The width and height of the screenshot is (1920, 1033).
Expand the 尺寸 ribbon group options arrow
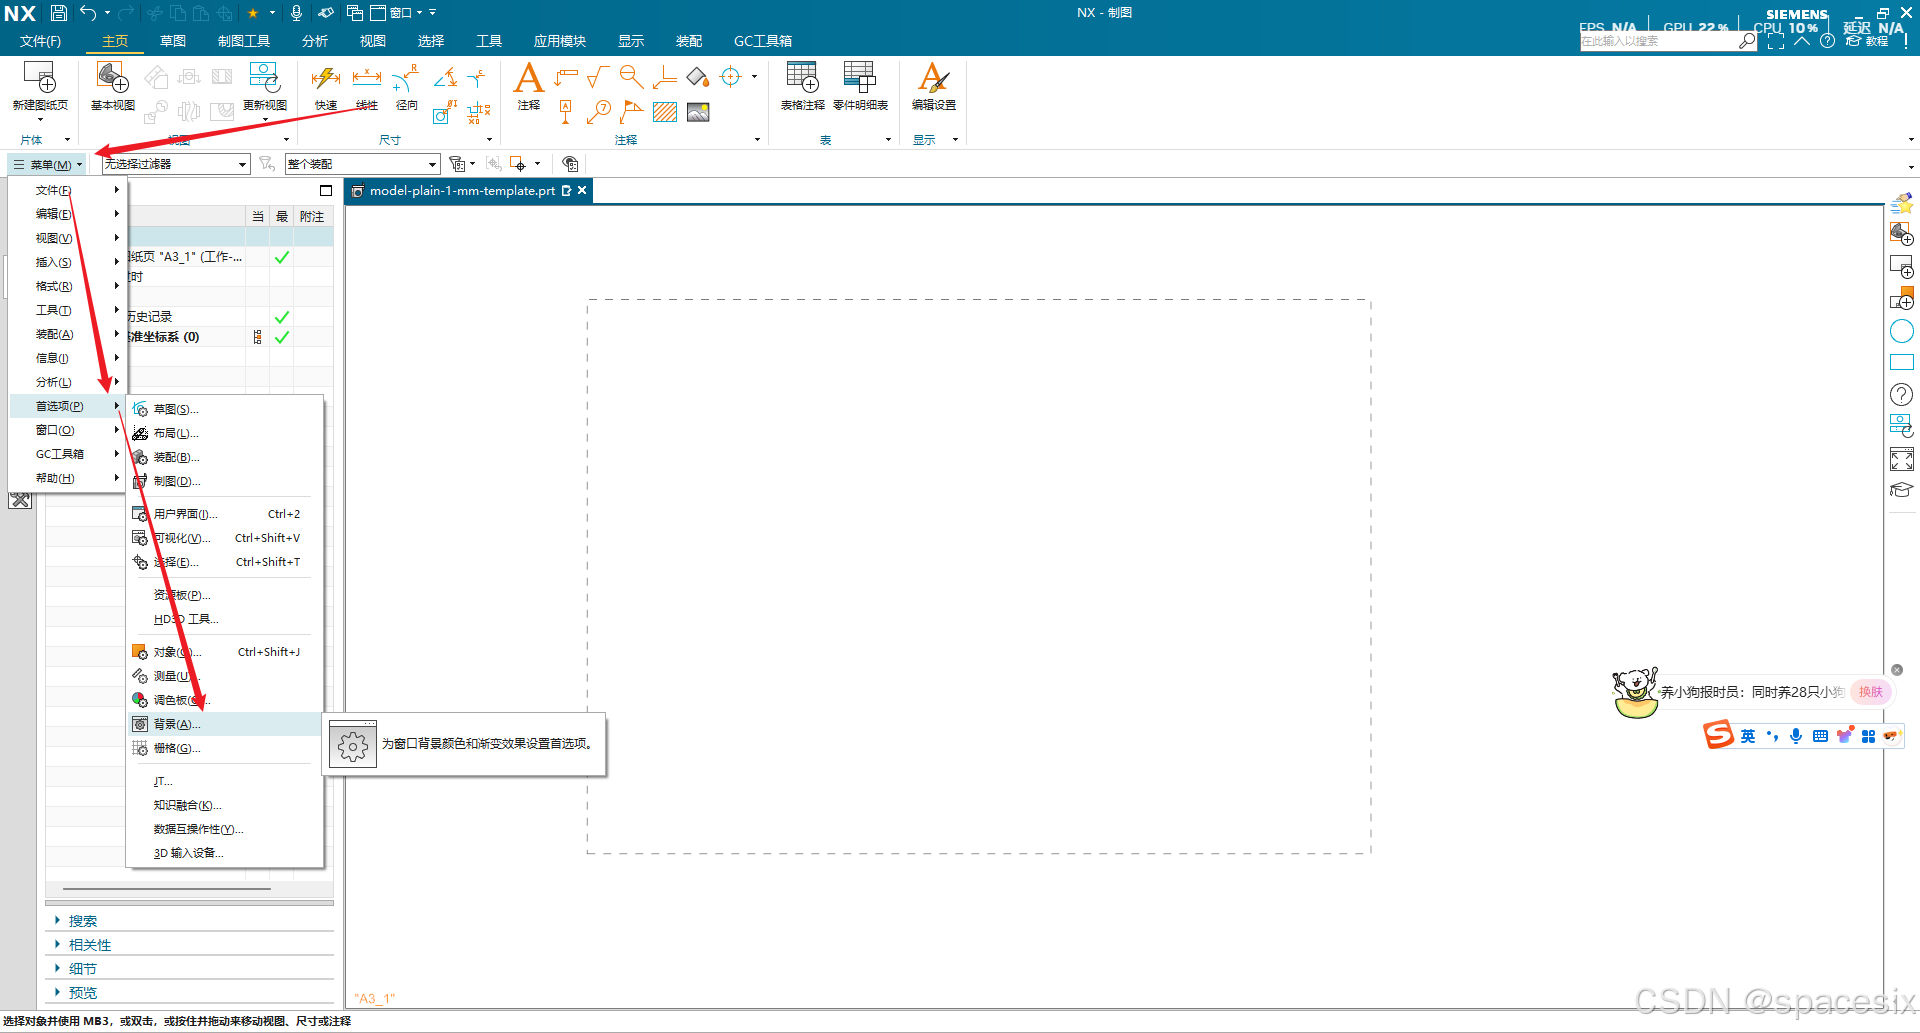(x=489, y=140)
